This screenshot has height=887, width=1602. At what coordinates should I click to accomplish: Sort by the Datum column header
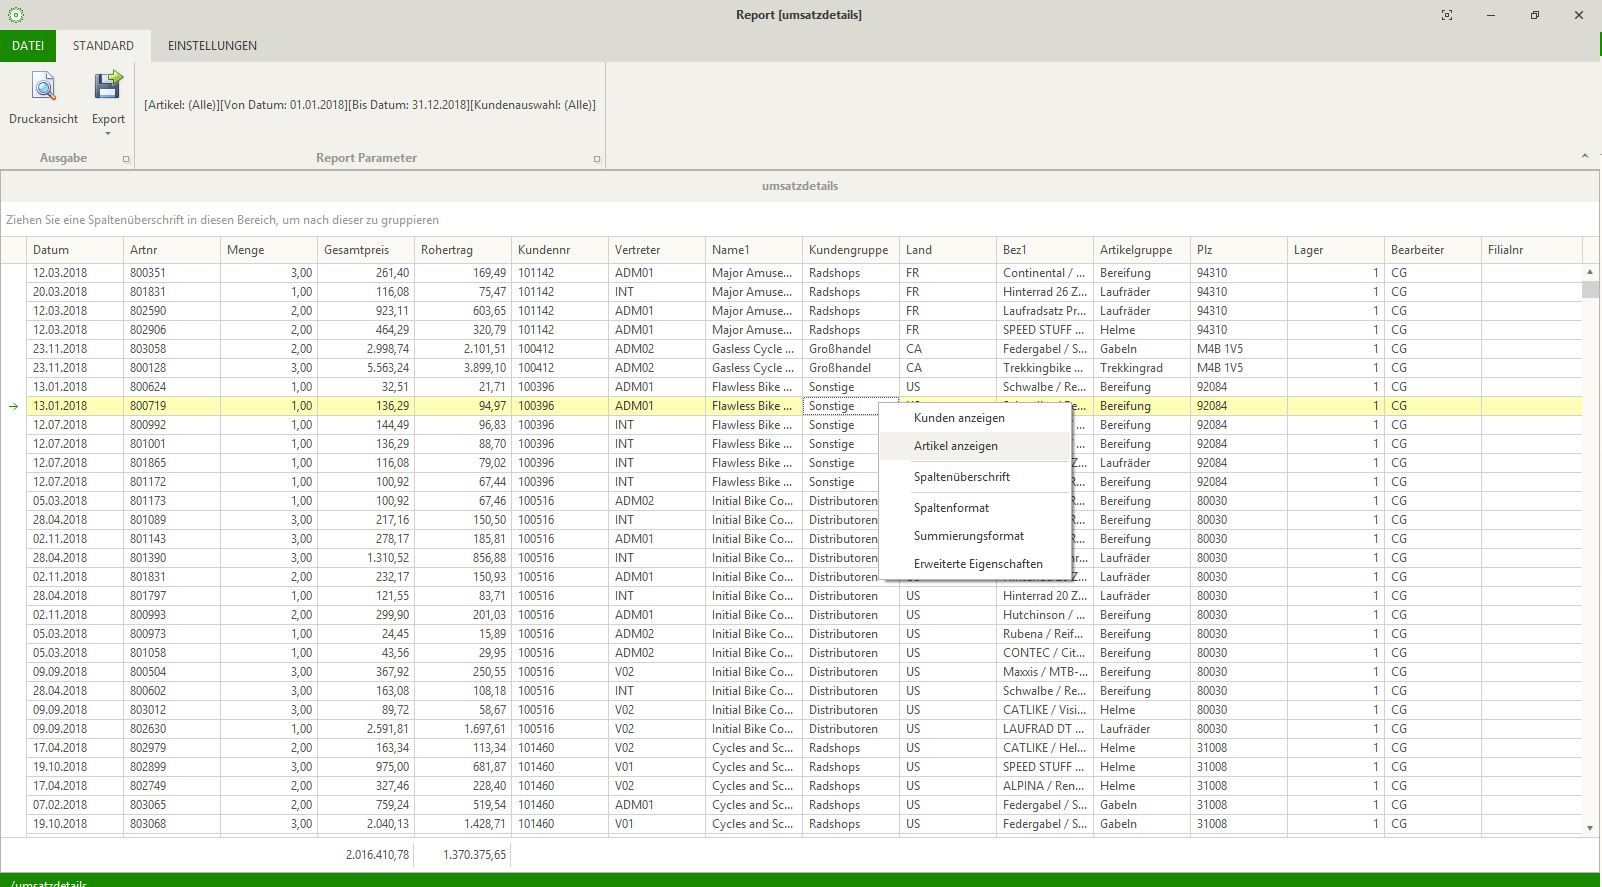pos(51,250)
